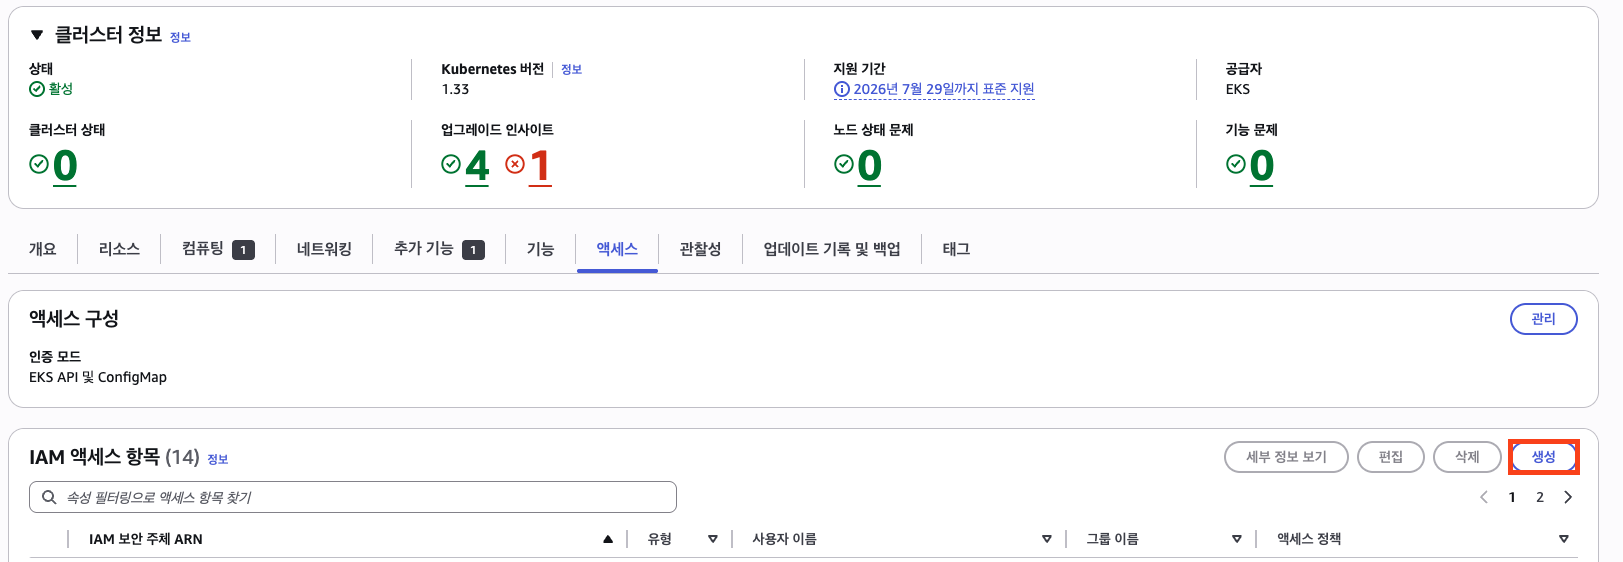Go to the next page arrow

click(x=1568, y=497)
